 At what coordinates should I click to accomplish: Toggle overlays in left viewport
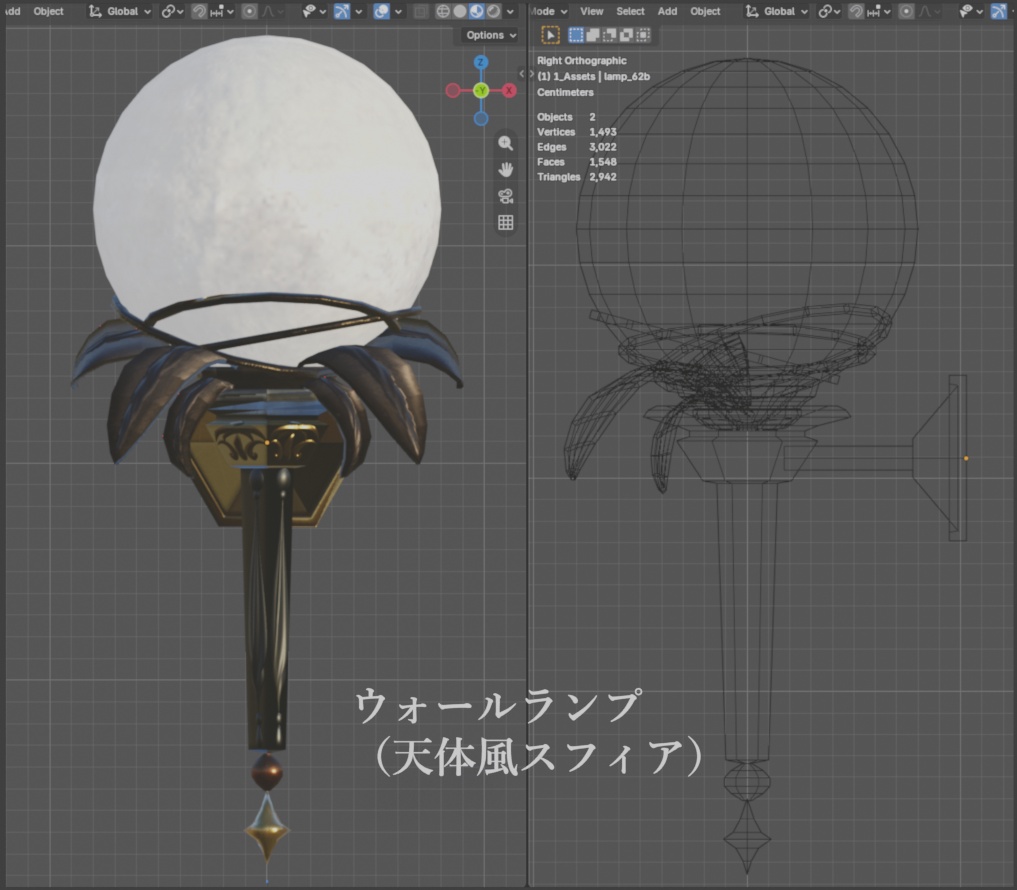tap(381, 11)
